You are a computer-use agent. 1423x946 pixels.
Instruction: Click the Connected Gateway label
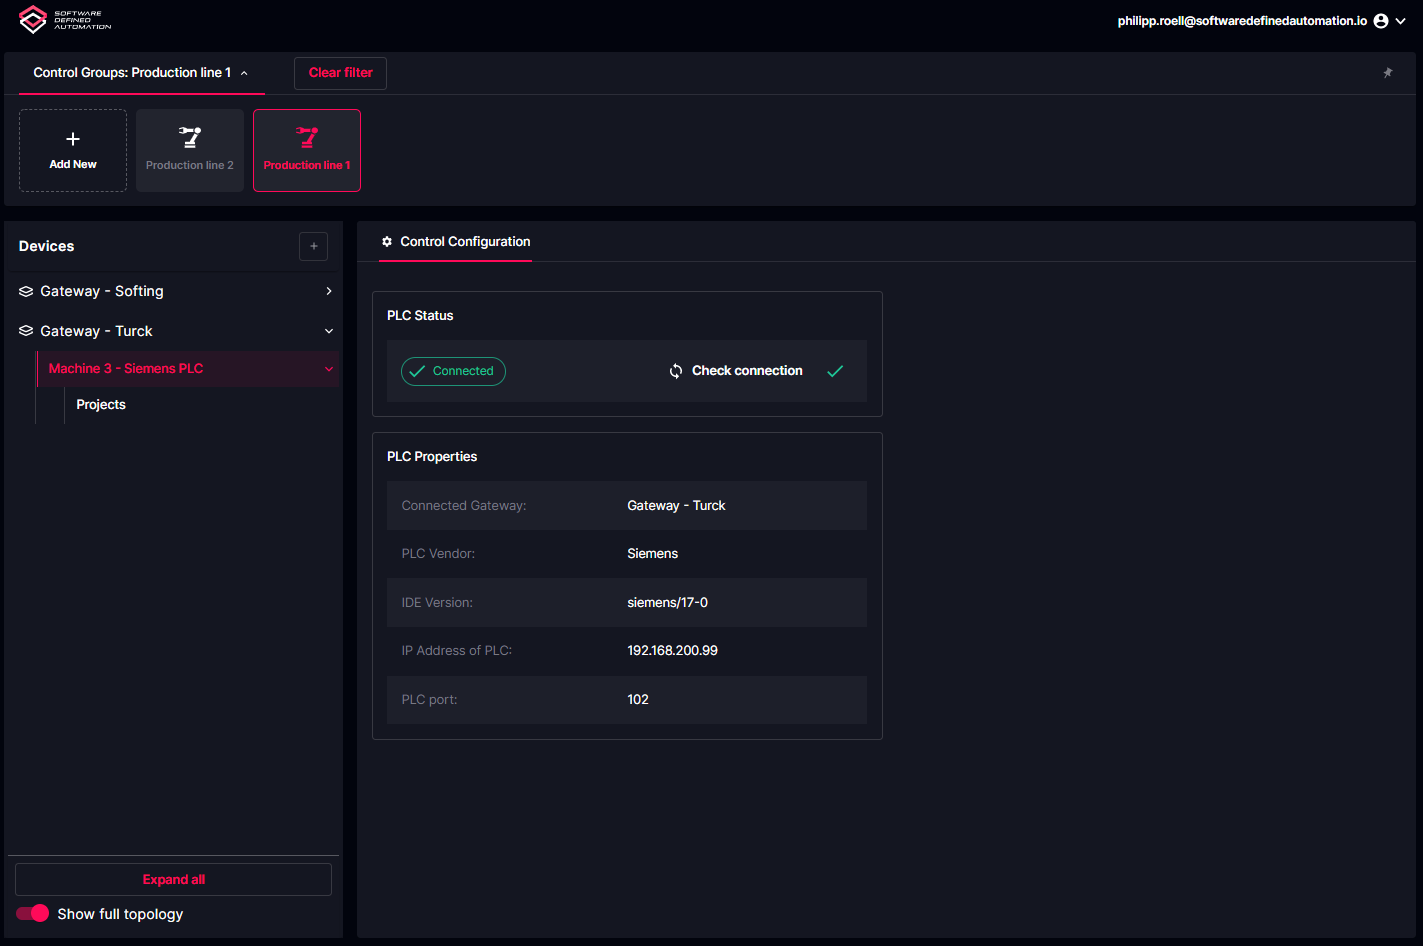pos(464,506)
